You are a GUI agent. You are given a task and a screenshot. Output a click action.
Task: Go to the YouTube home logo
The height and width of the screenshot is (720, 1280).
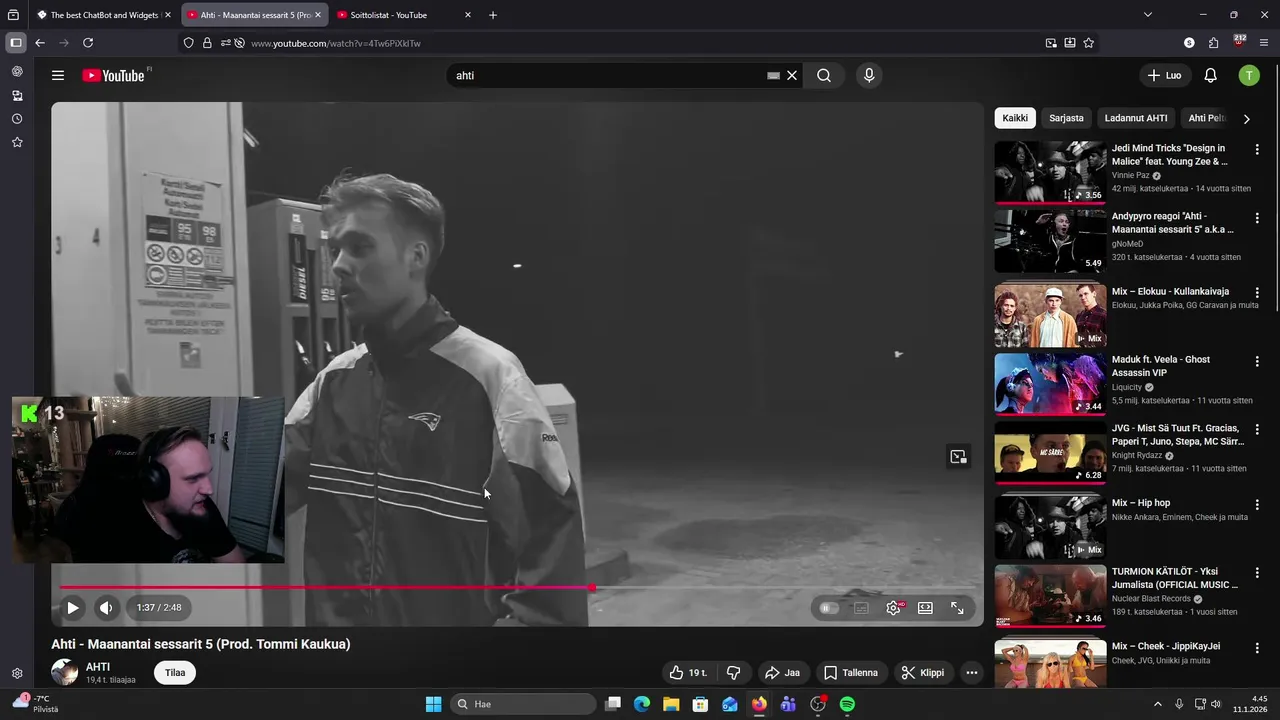[114, 75]
